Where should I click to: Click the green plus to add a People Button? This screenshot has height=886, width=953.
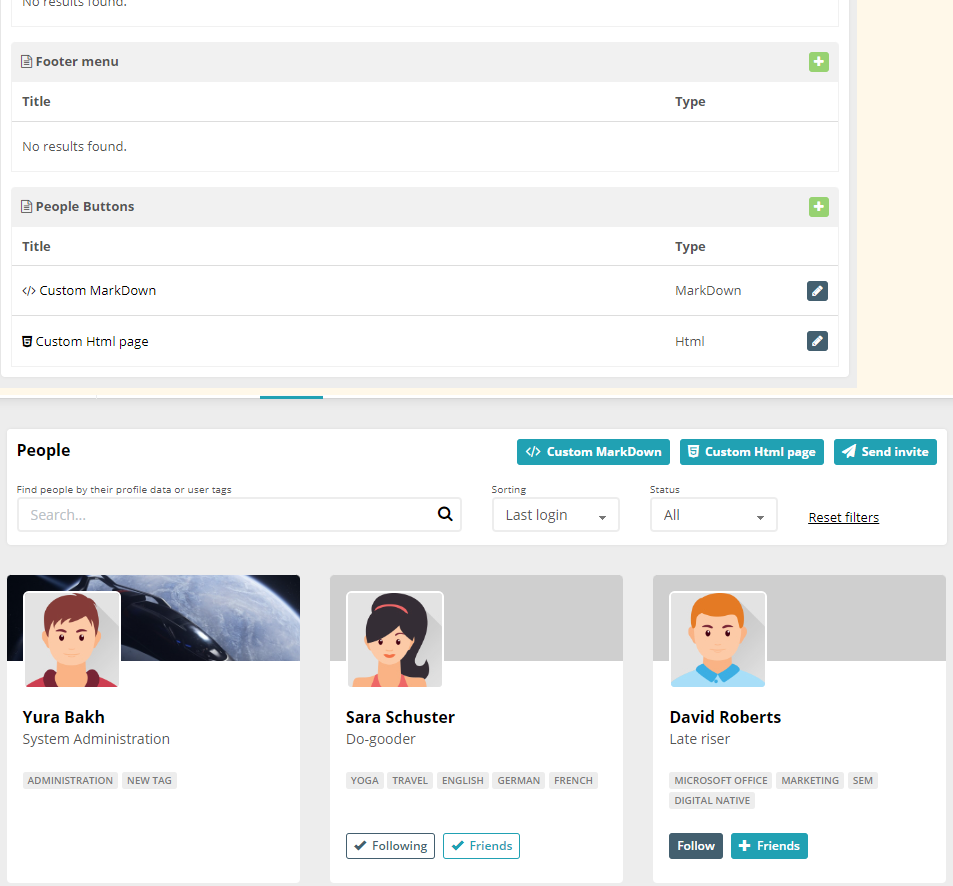[818, 207]
